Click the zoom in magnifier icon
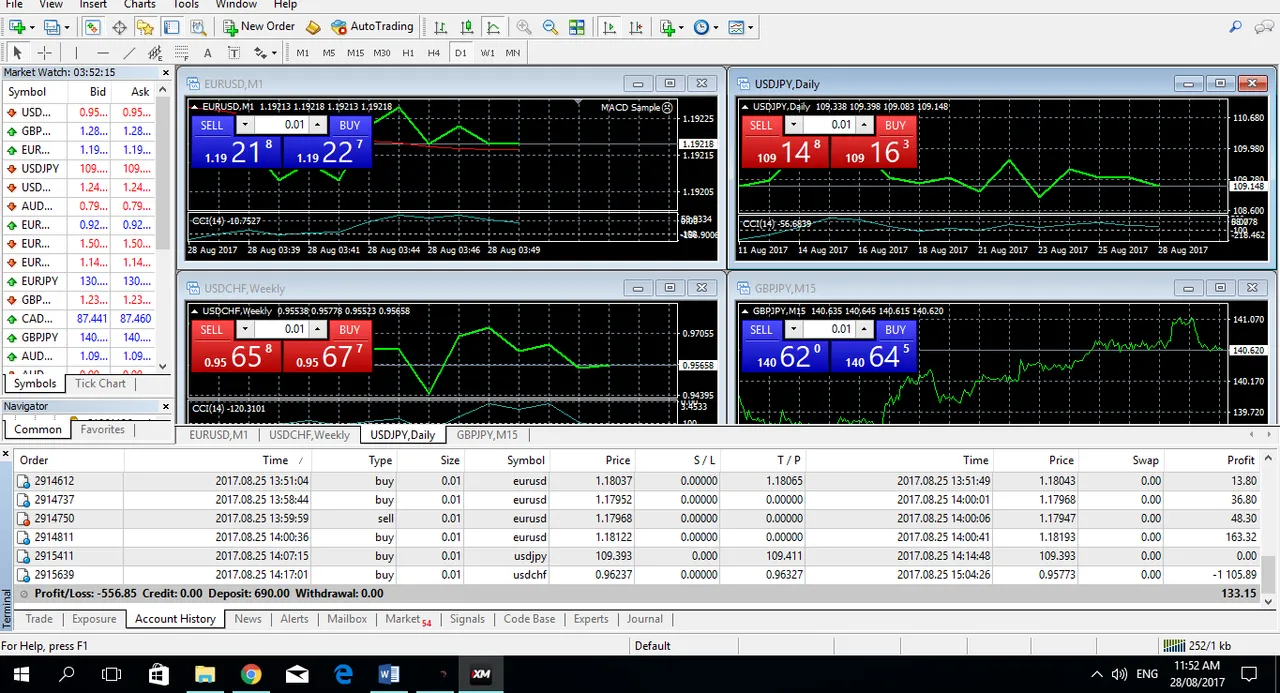The height and width of the screenshot is (693, 1280). click(x=523, y=28)
